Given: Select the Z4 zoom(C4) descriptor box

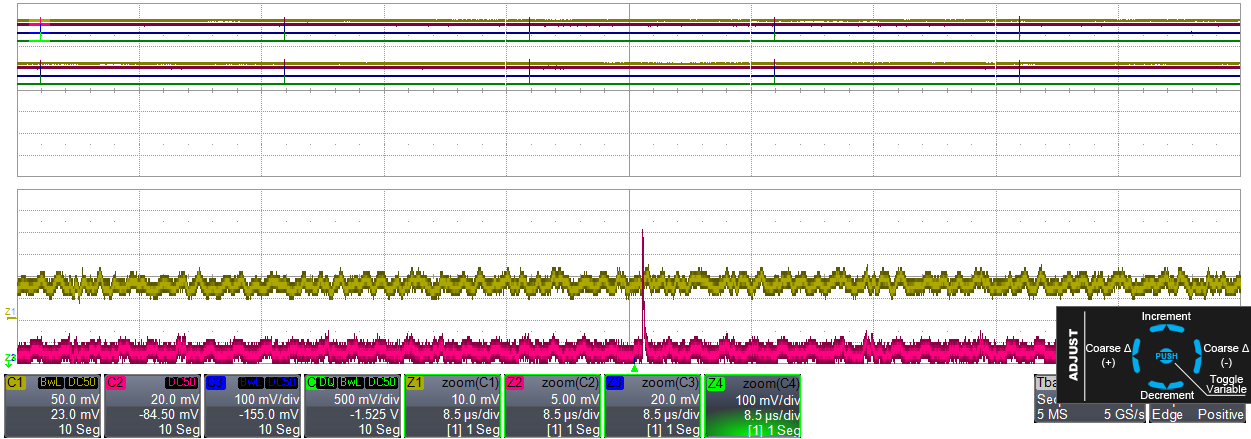Looking at the screenshot, I should pyautogui.click(x=753, y=406).
